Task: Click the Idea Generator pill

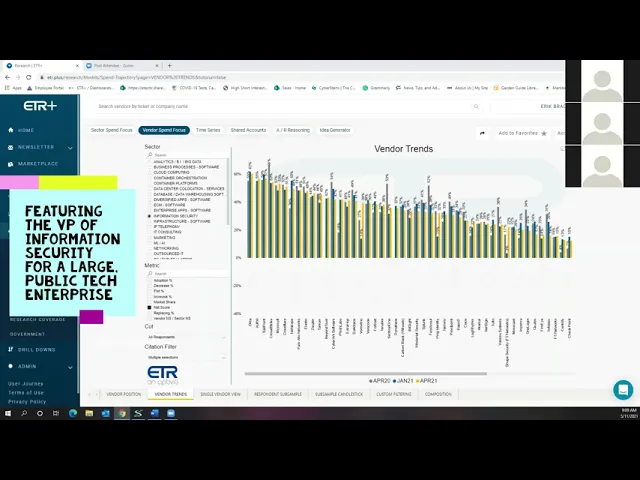Action: [335, 130]
